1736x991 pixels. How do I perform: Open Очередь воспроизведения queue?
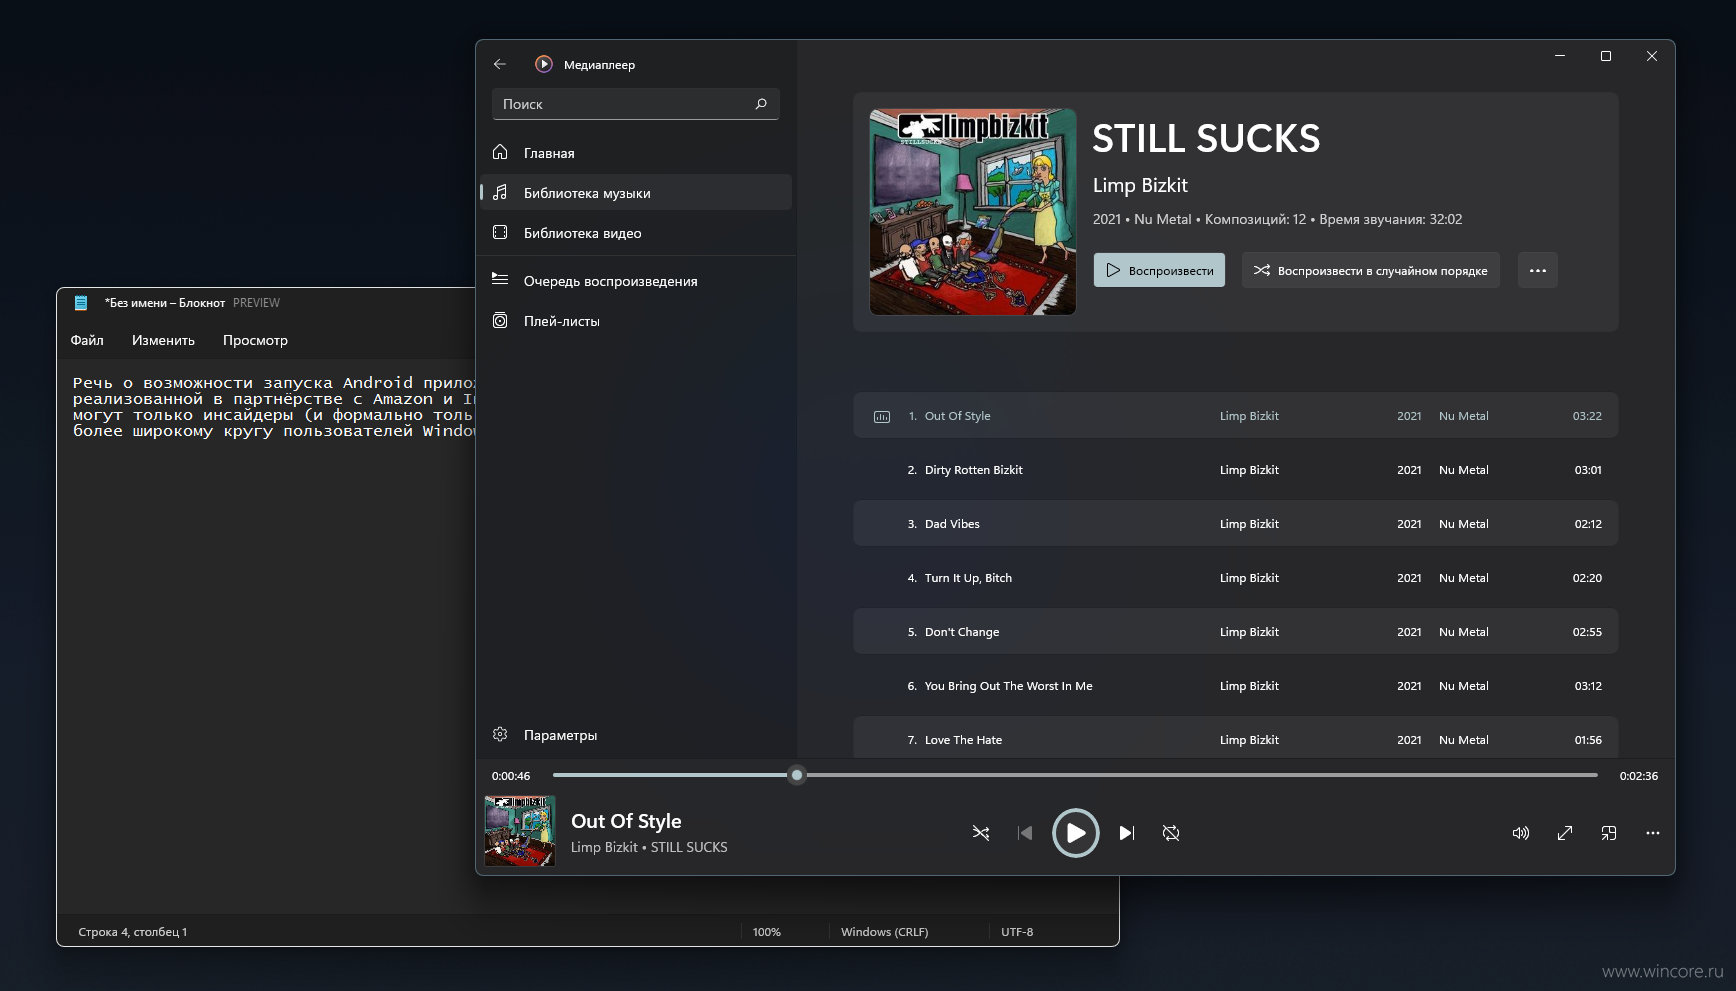(x=636, y=281)
